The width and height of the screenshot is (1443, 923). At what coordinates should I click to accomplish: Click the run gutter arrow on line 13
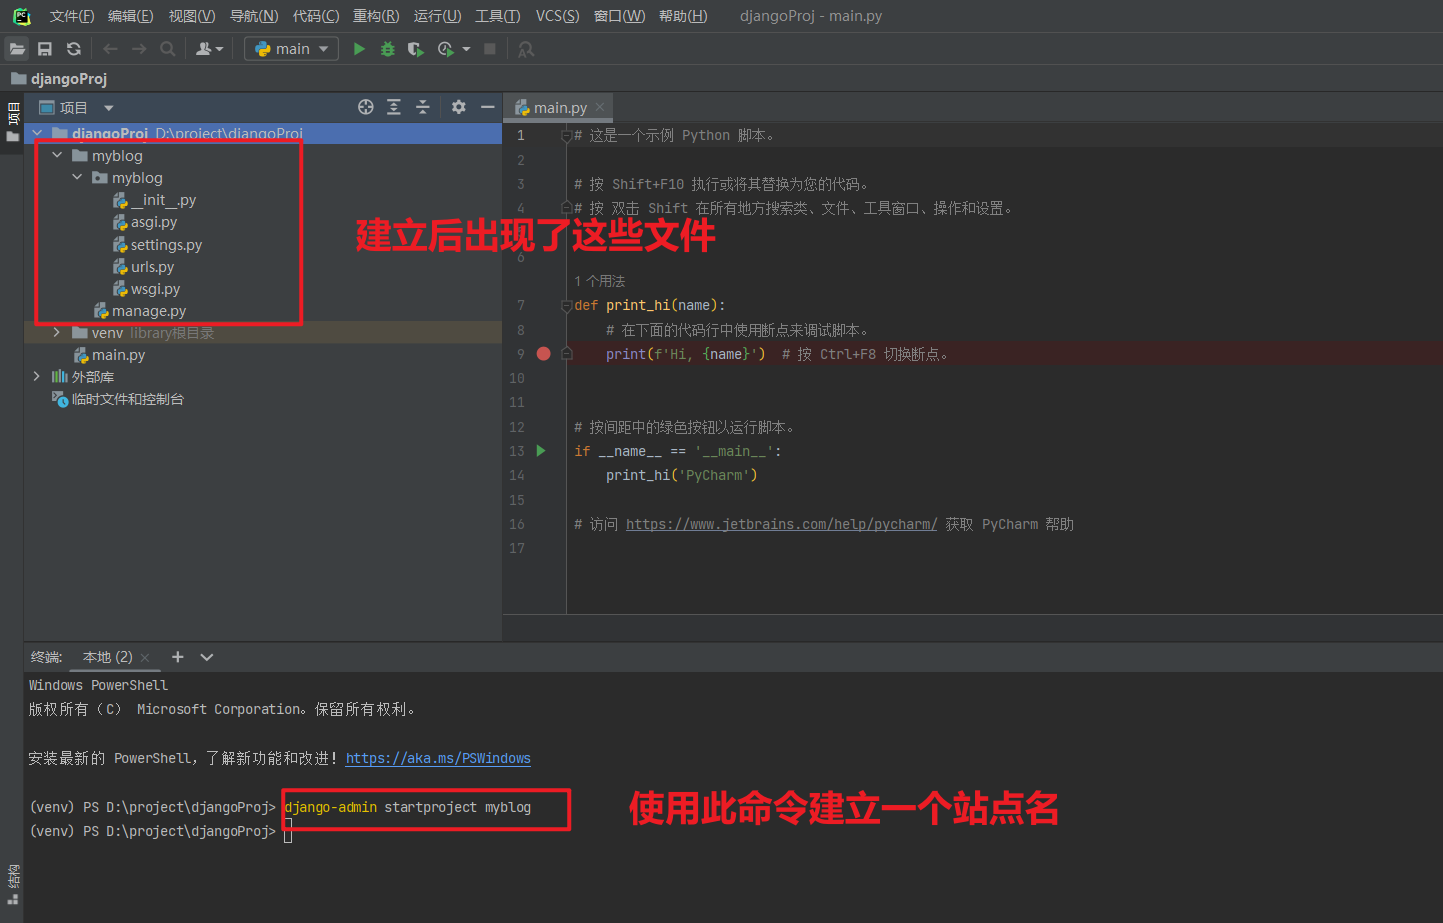[x=541, y=451]
